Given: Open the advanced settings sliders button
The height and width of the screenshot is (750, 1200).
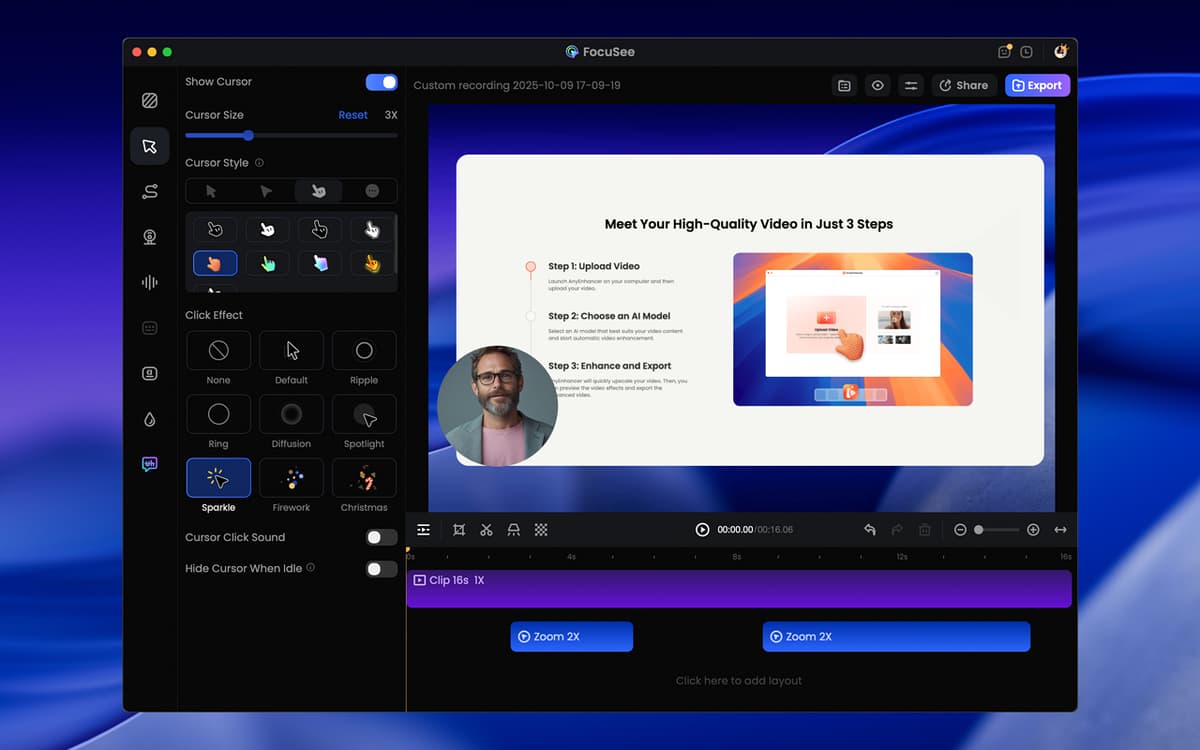Looking at the screenshot, I should (911, 86).
